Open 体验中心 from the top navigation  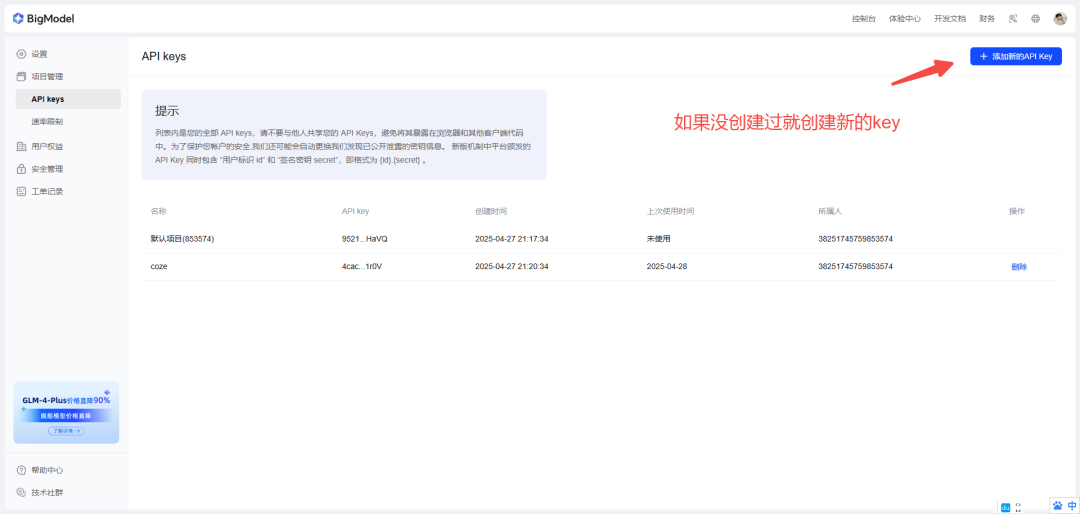[905, 19]
